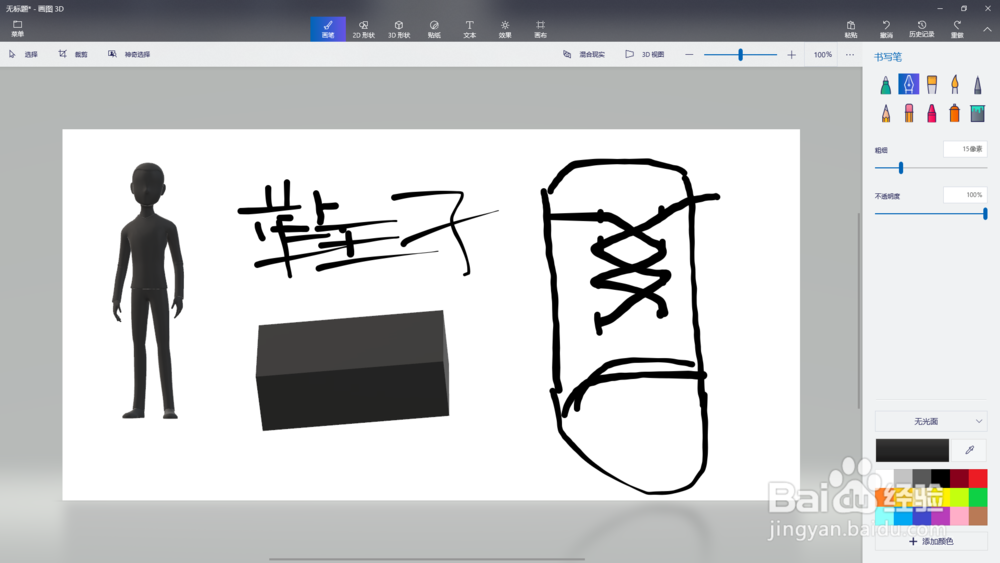The height and width of the screenshot is (563, 1000).
Task: Select the Pencil tool
Action: tap(885, 113)
